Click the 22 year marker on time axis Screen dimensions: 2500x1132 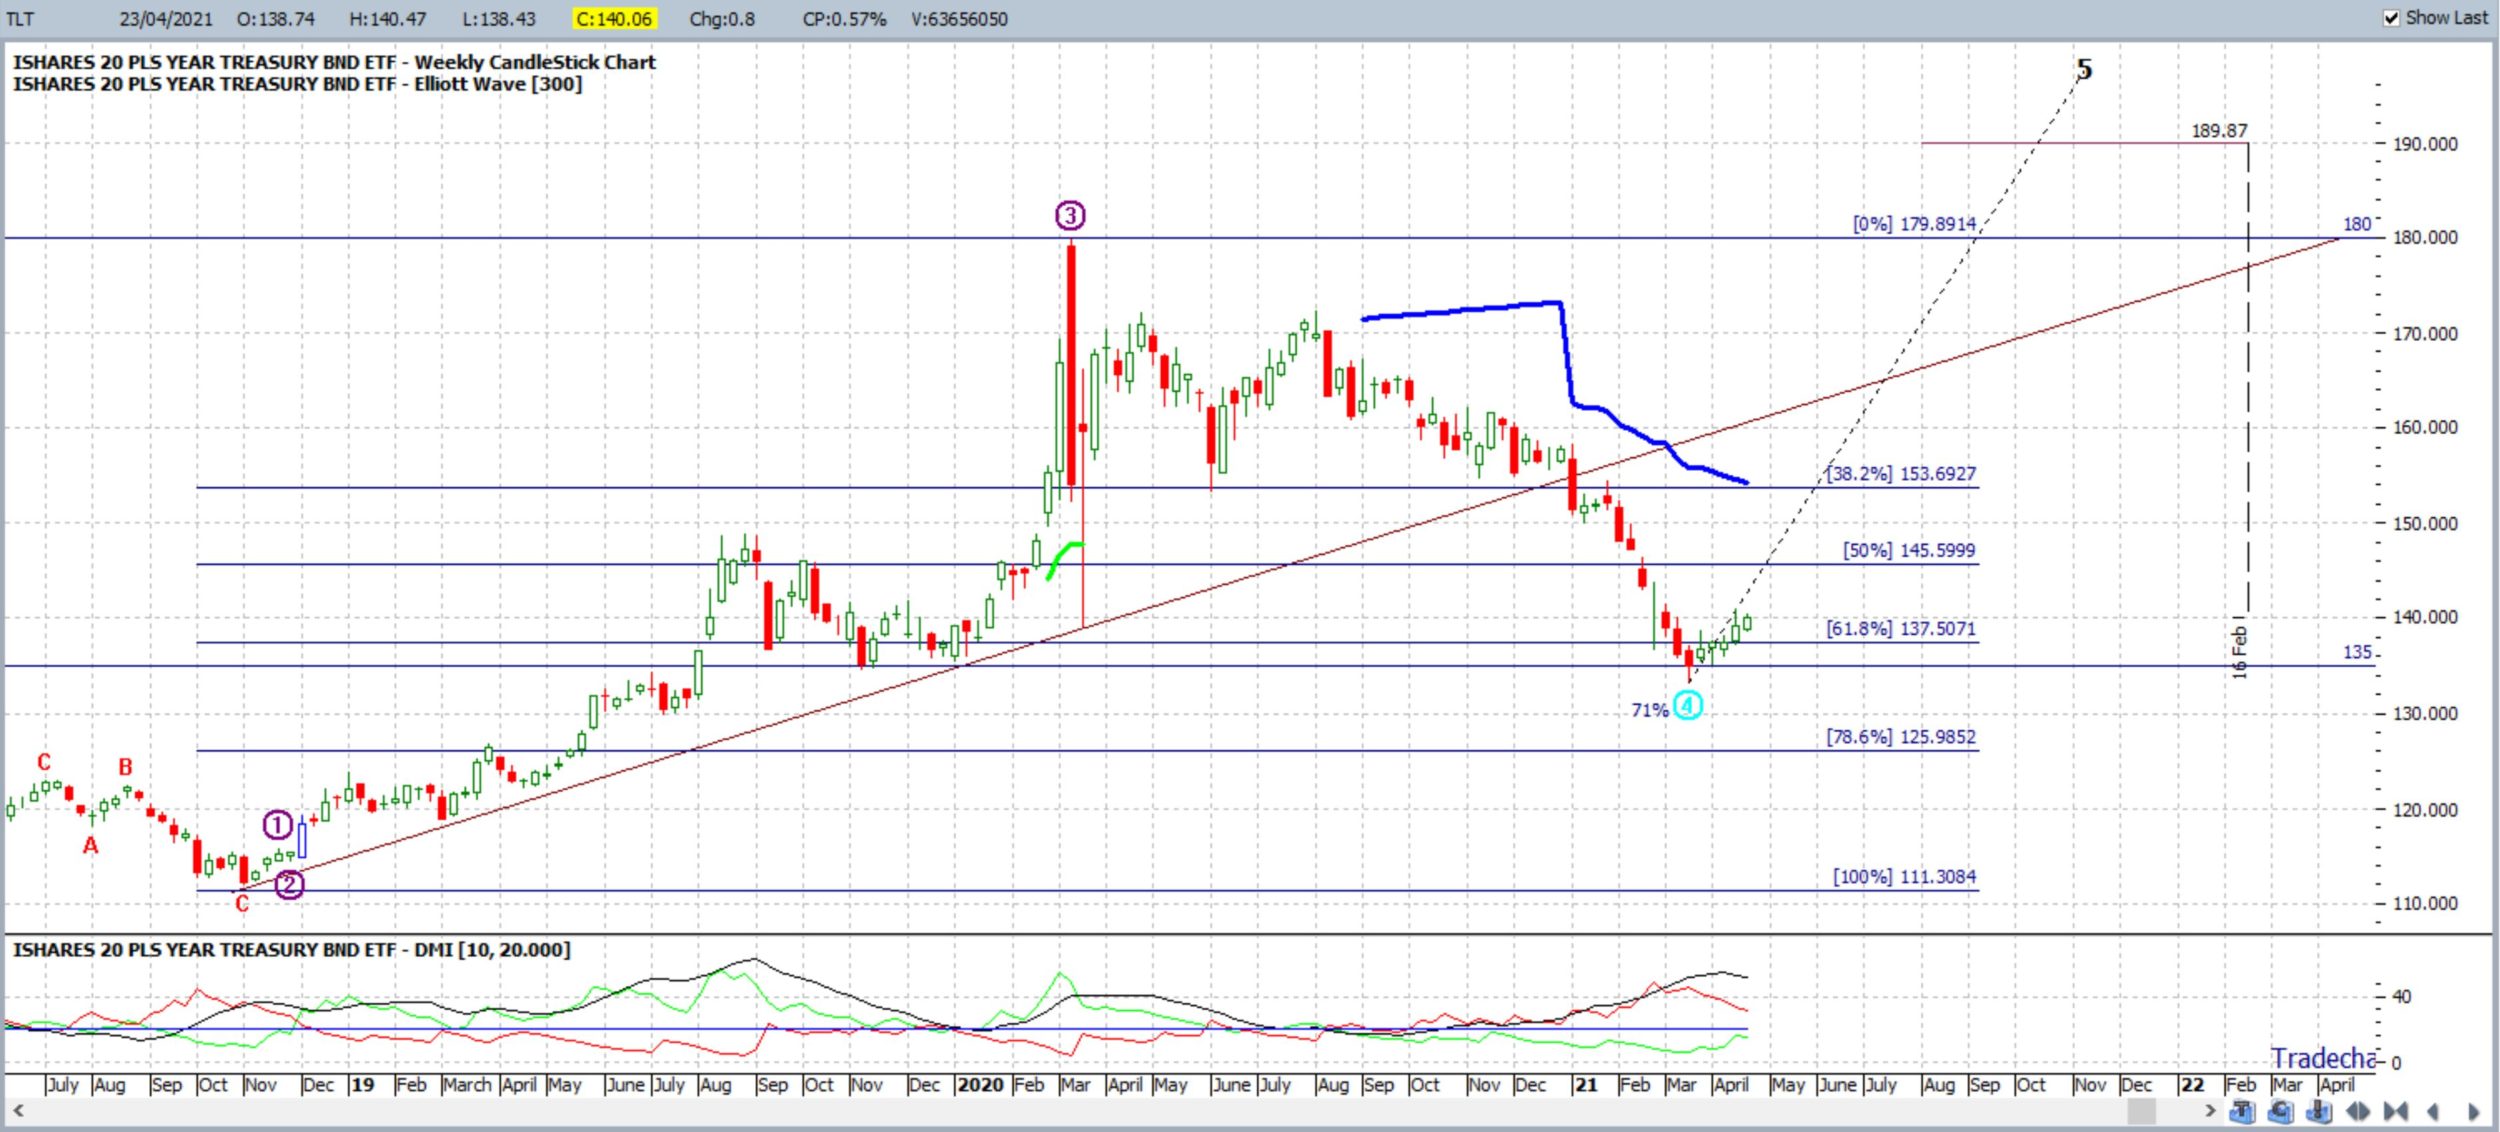(x=2192, y=1085)
